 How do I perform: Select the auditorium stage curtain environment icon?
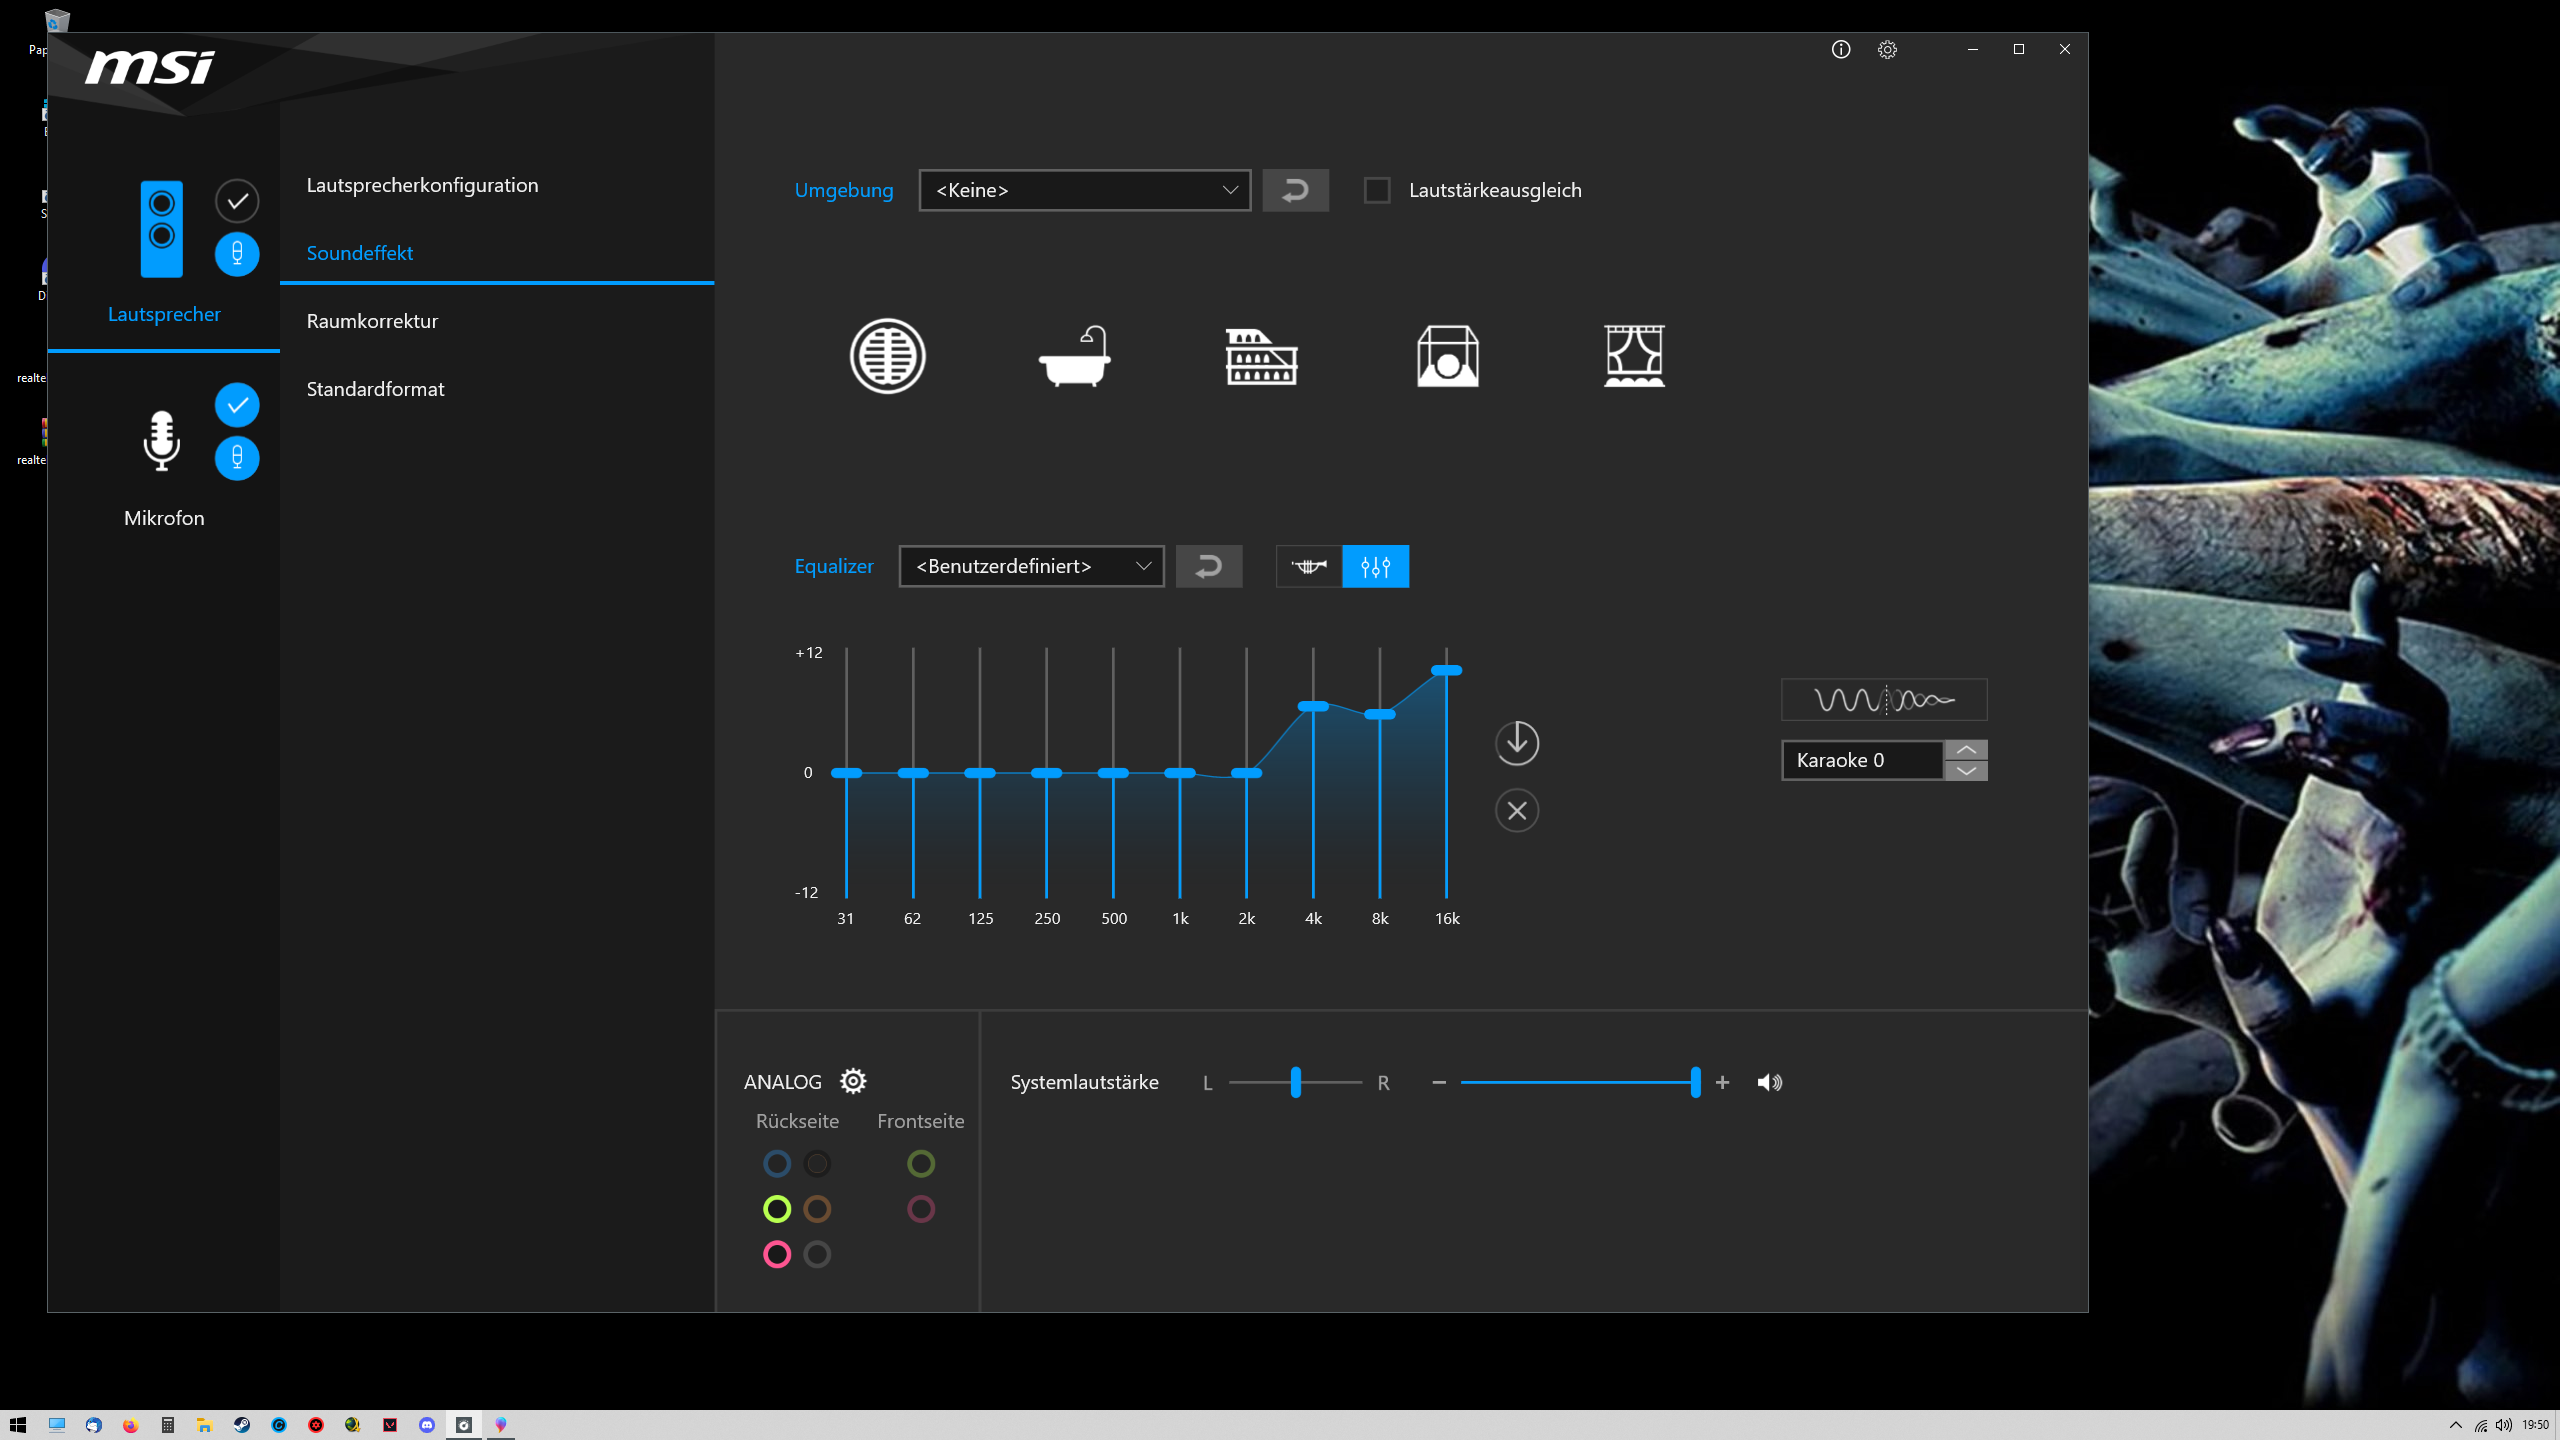coord(1634,356)
